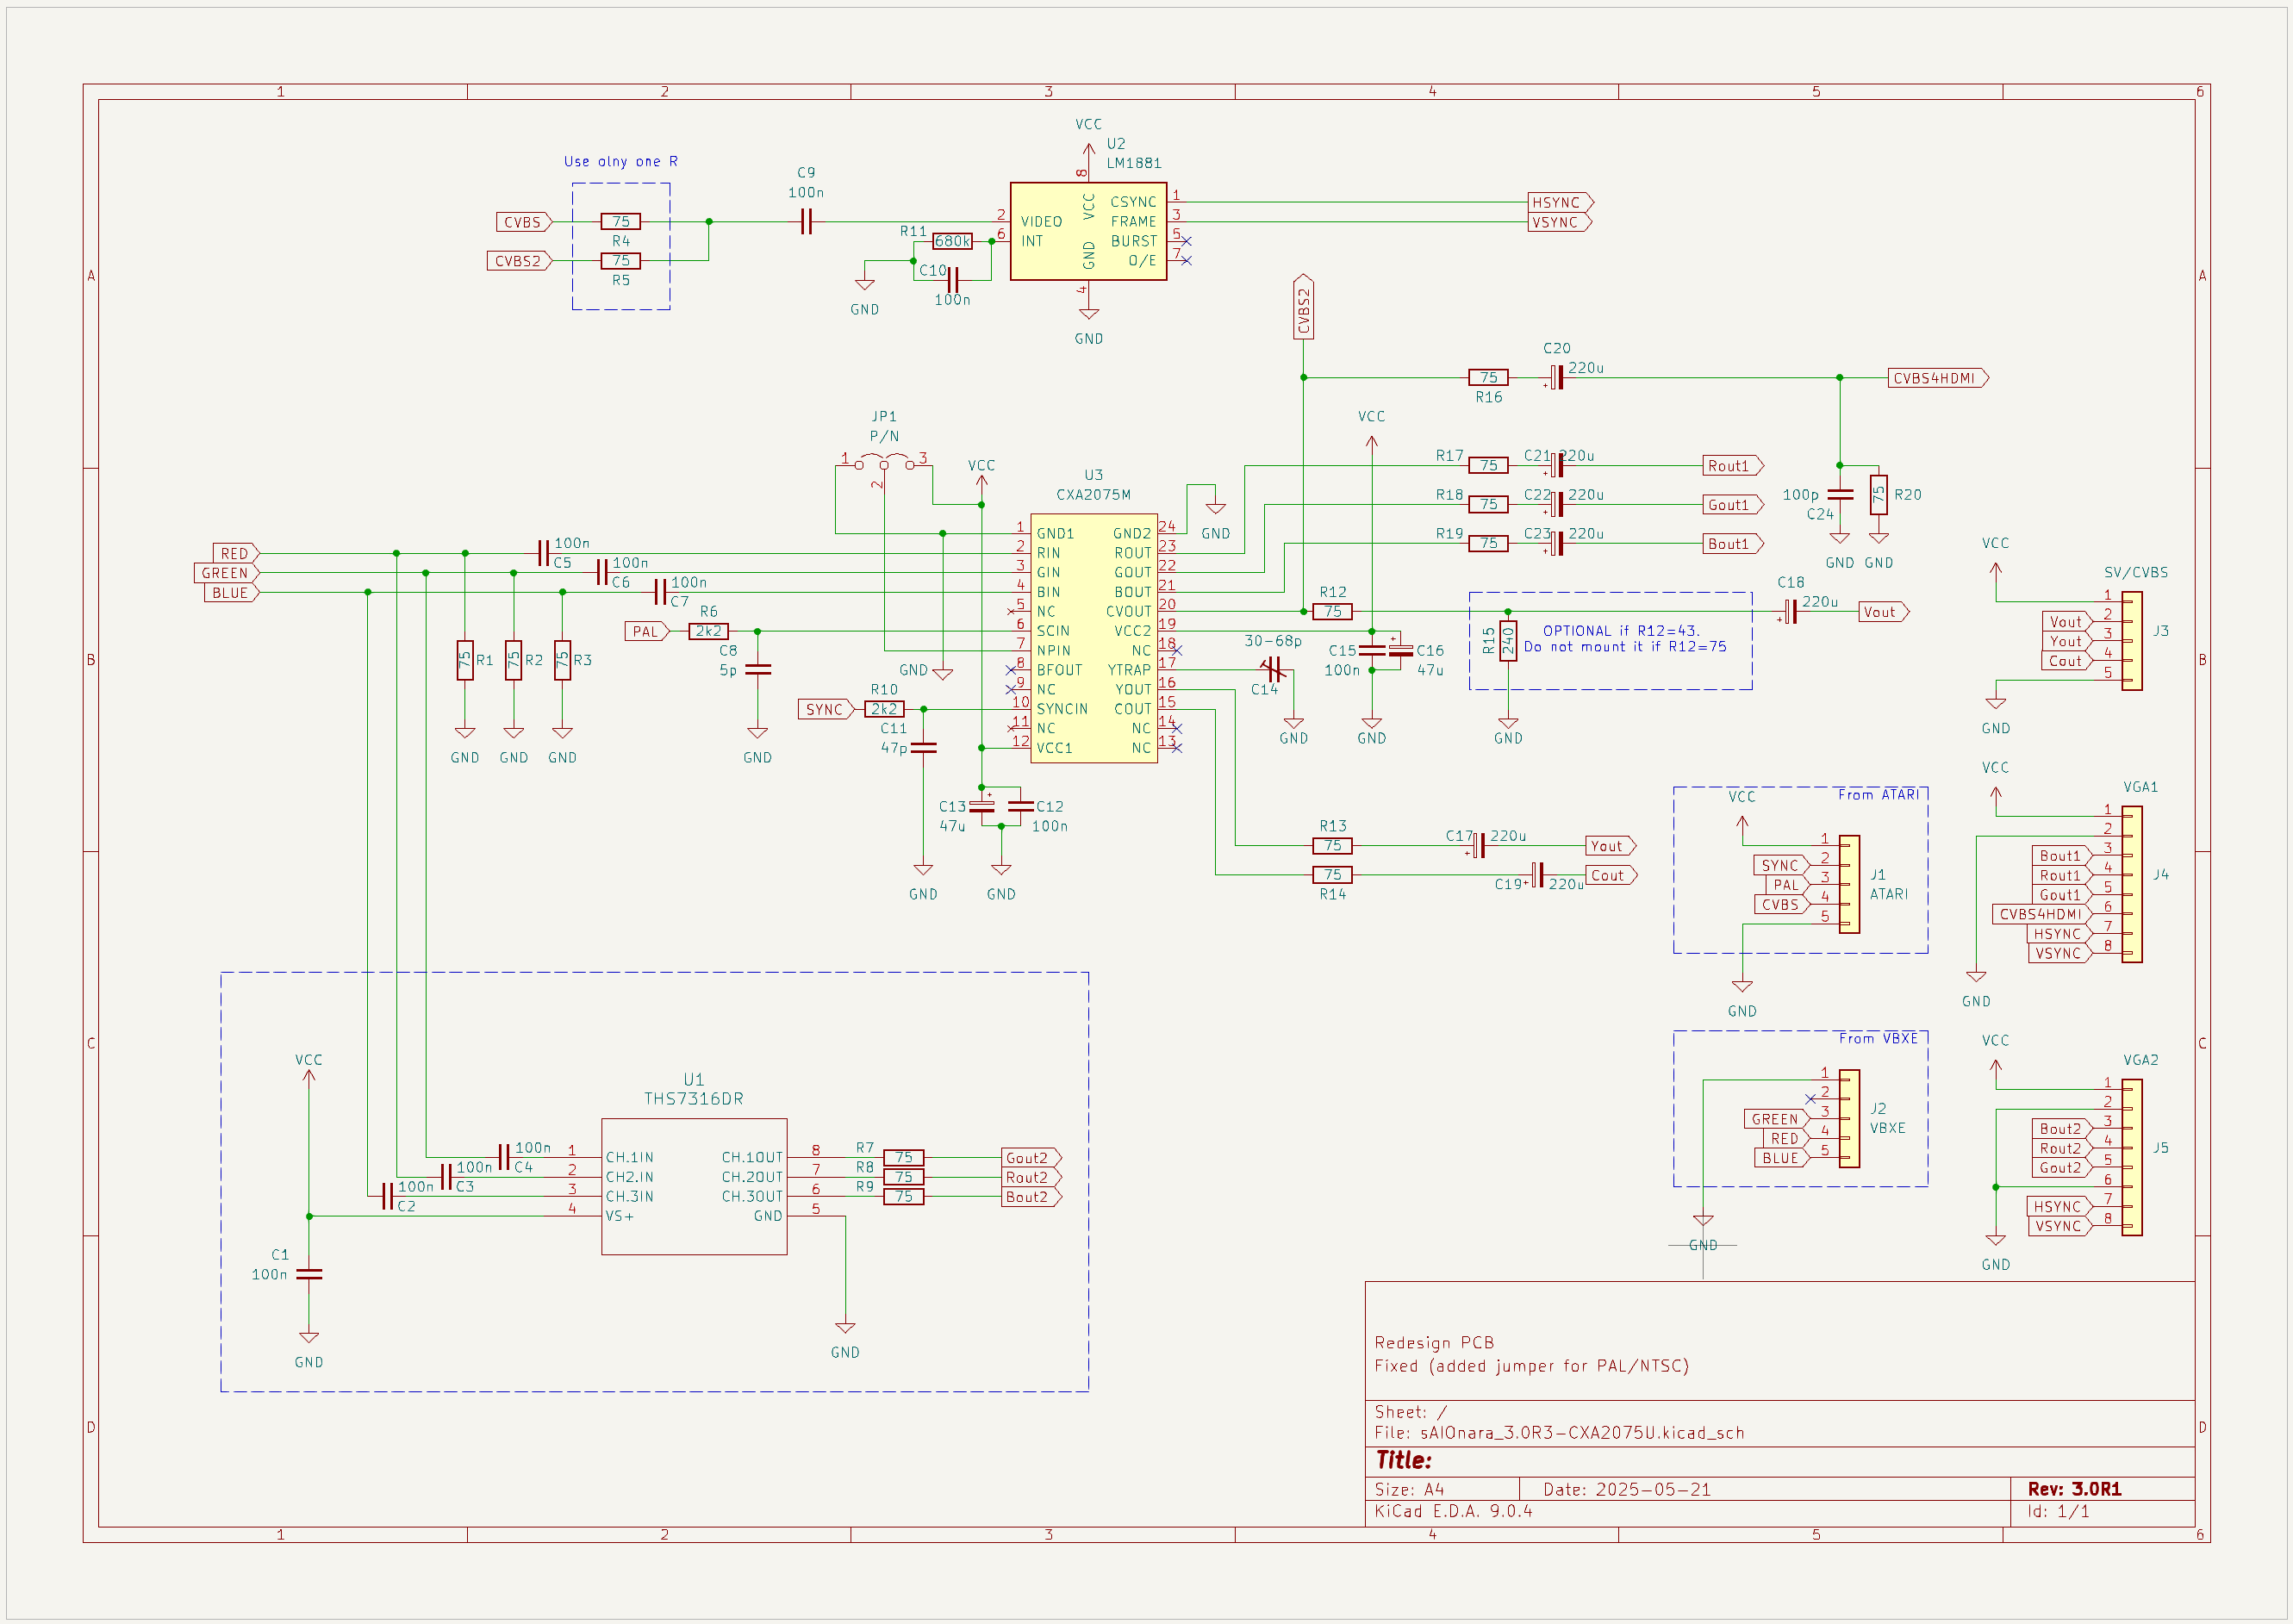The width and height of the screenshot is (2293, 1624).
Task: Select the CXA2075M U3 chip body
Action: 1093,640
